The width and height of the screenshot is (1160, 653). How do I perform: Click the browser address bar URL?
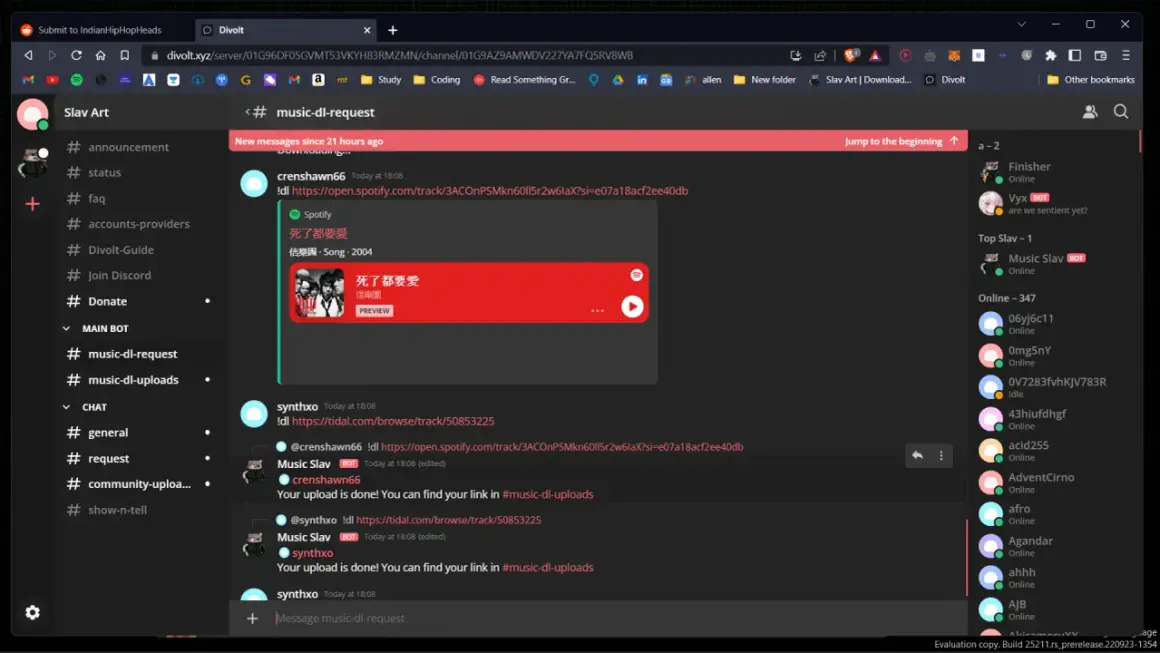point(399,55)
